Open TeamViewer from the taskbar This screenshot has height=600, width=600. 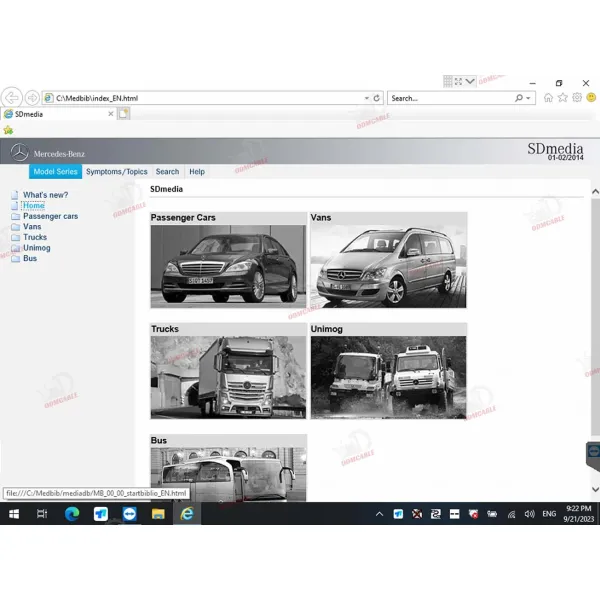click(x=129, y=514)
